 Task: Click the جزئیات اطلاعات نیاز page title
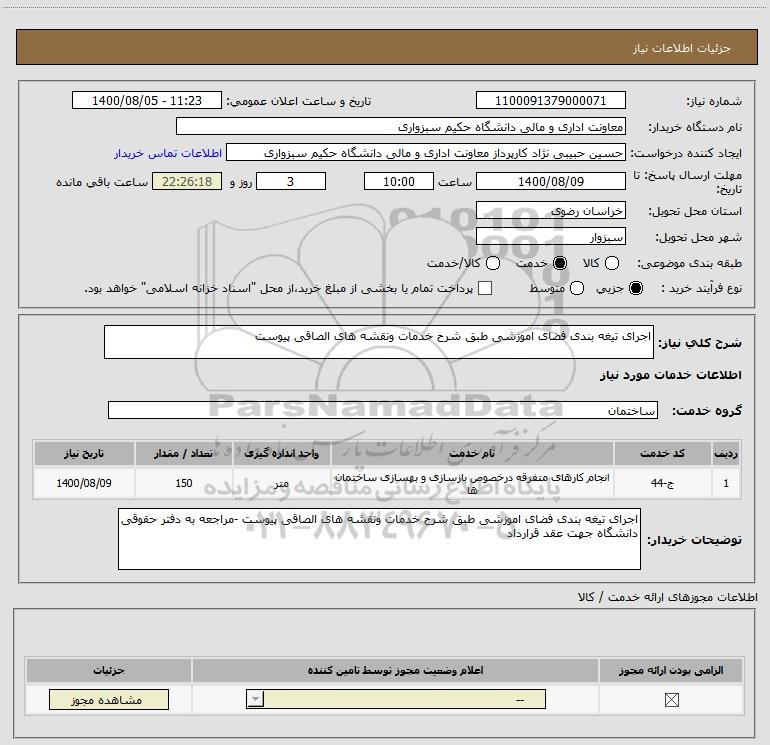682,48
